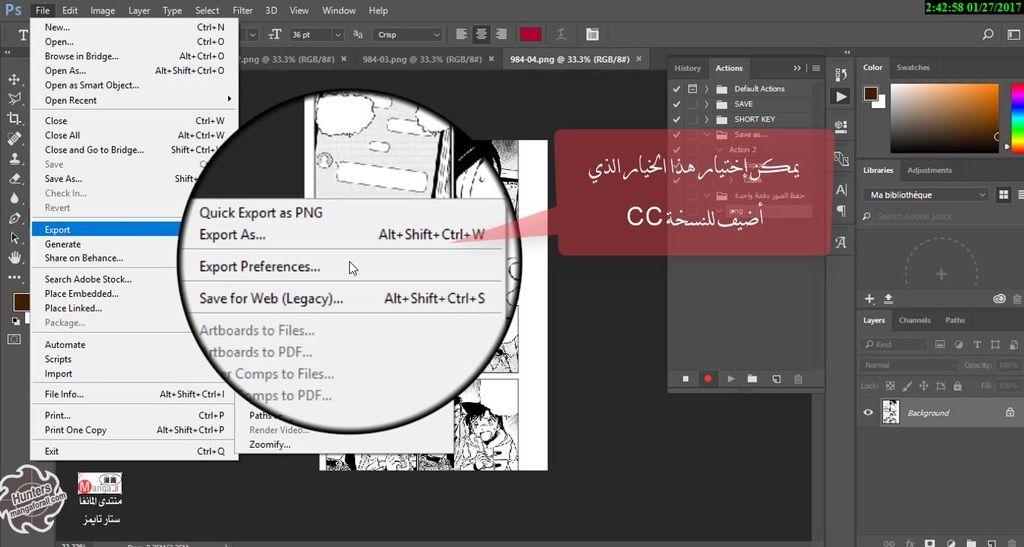
Task: Click foreground color swatch in Color panel
Action: pos(871,93)
